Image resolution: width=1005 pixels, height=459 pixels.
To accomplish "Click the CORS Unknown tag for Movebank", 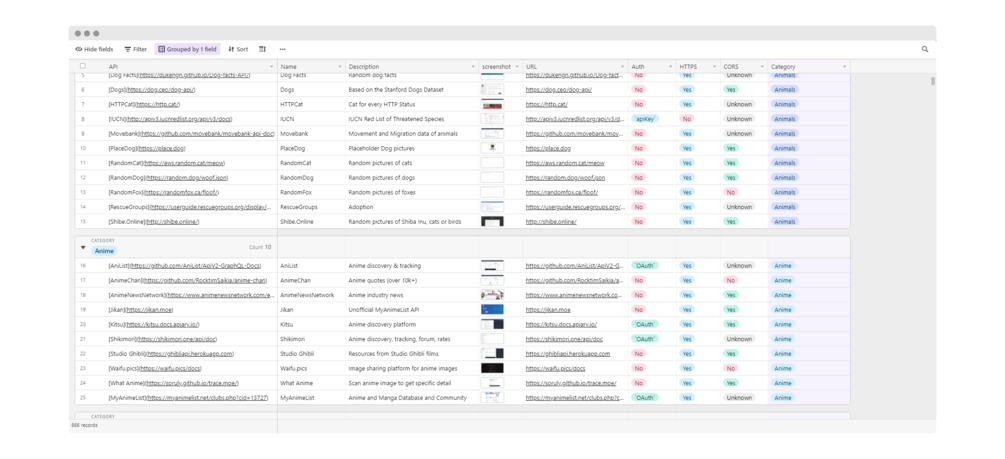I will (739, 133).
